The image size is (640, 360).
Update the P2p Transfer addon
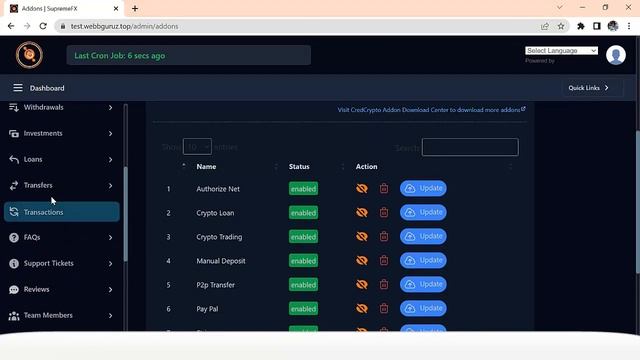coord(423,284)
